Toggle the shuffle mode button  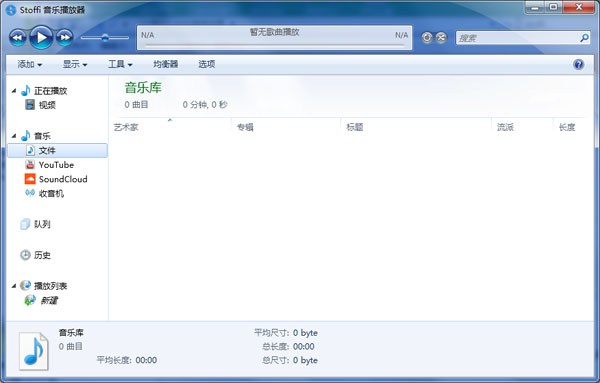point(441,37)
